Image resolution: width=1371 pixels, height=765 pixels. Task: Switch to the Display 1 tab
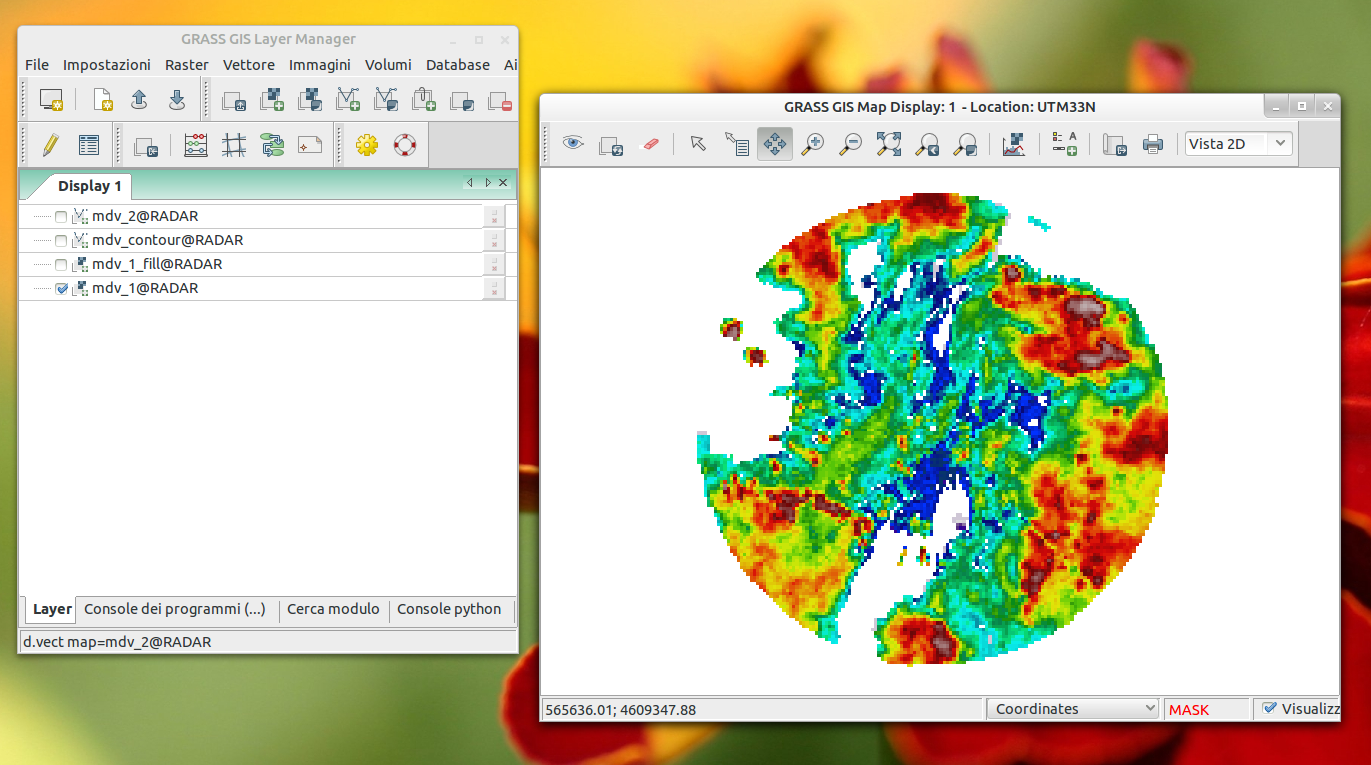89,186
